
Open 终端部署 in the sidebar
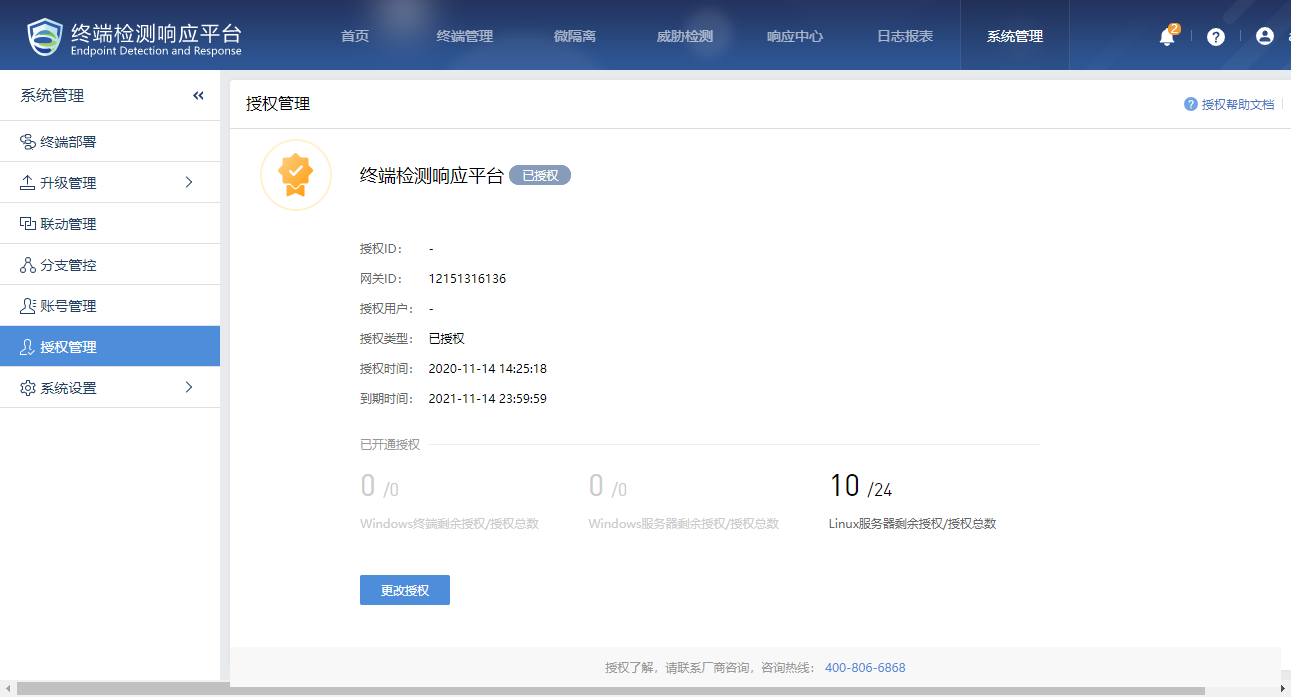(x=68, y=142)
